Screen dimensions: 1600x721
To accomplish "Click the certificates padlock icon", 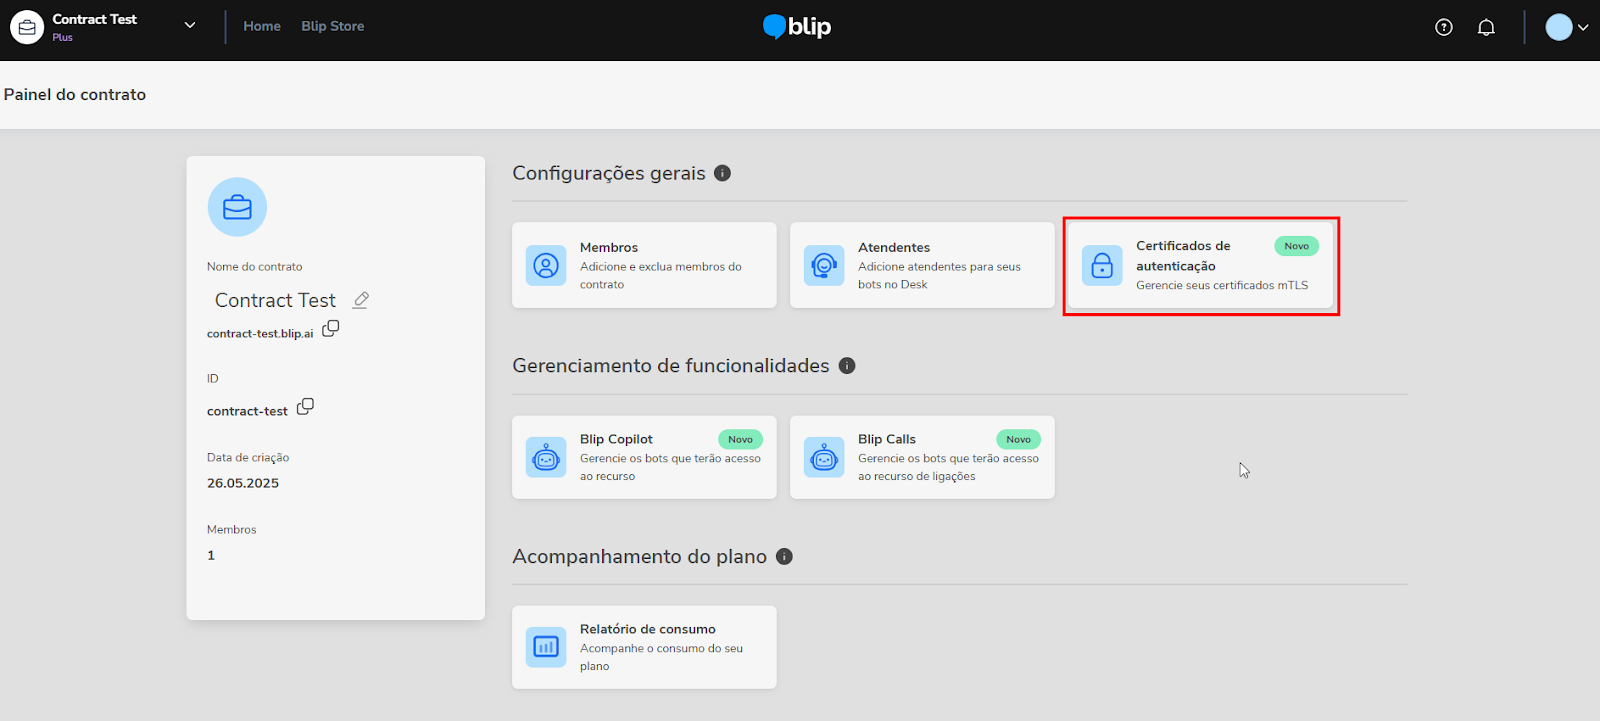I will pyautogui.click(x=1102, y=265).
